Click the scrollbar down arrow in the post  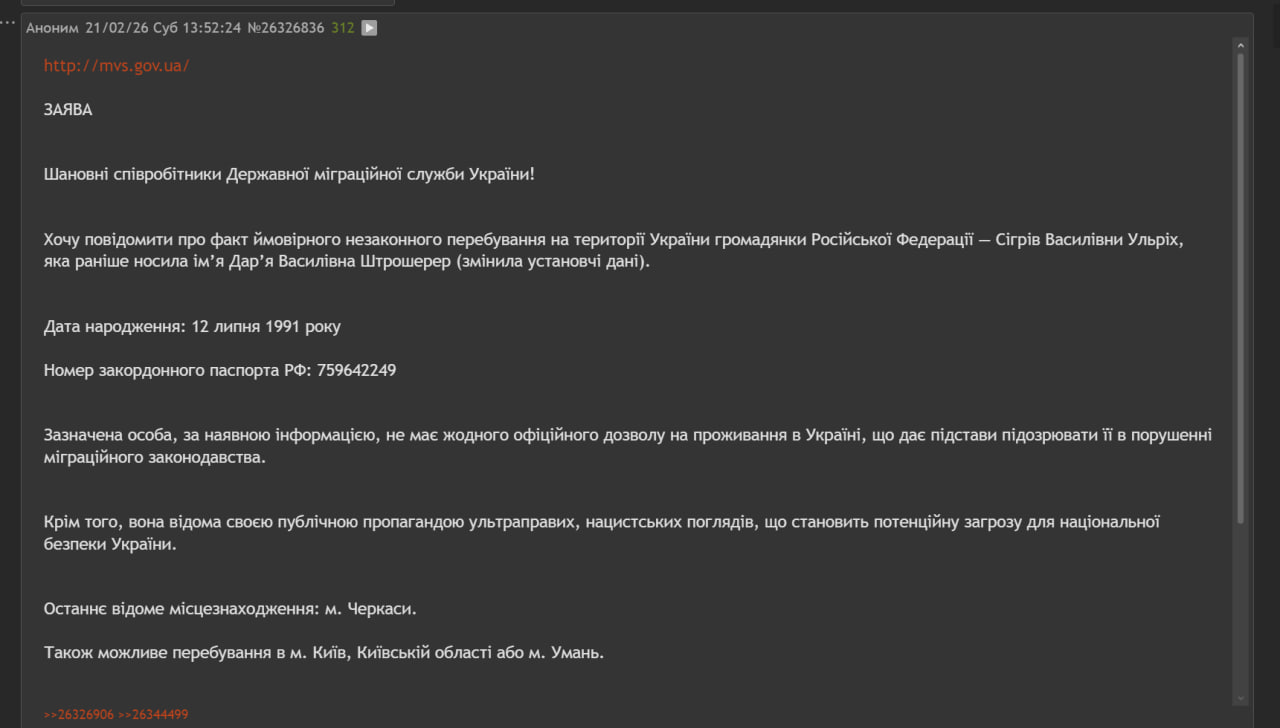tap(1241, 698)
